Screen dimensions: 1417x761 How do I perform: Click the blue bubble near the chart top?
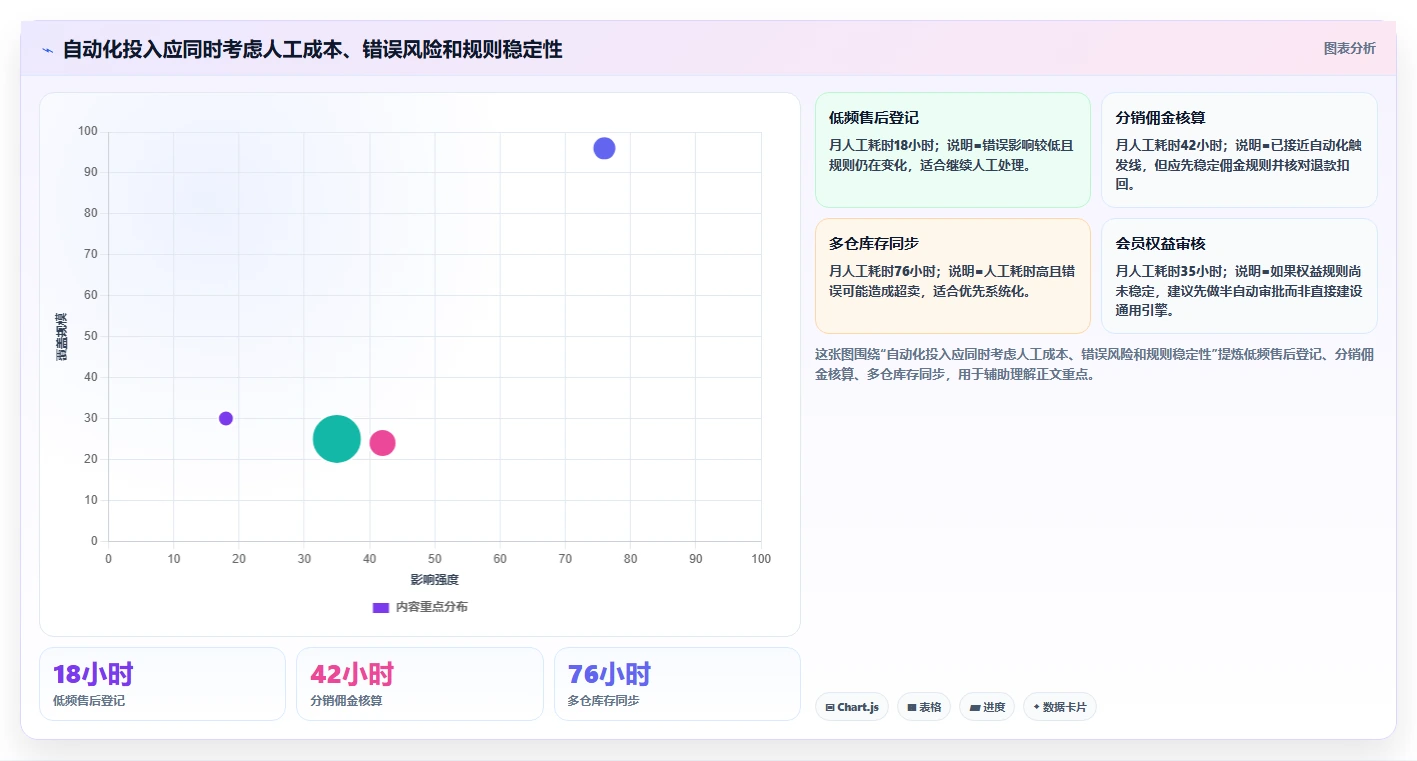coord(604,148)
